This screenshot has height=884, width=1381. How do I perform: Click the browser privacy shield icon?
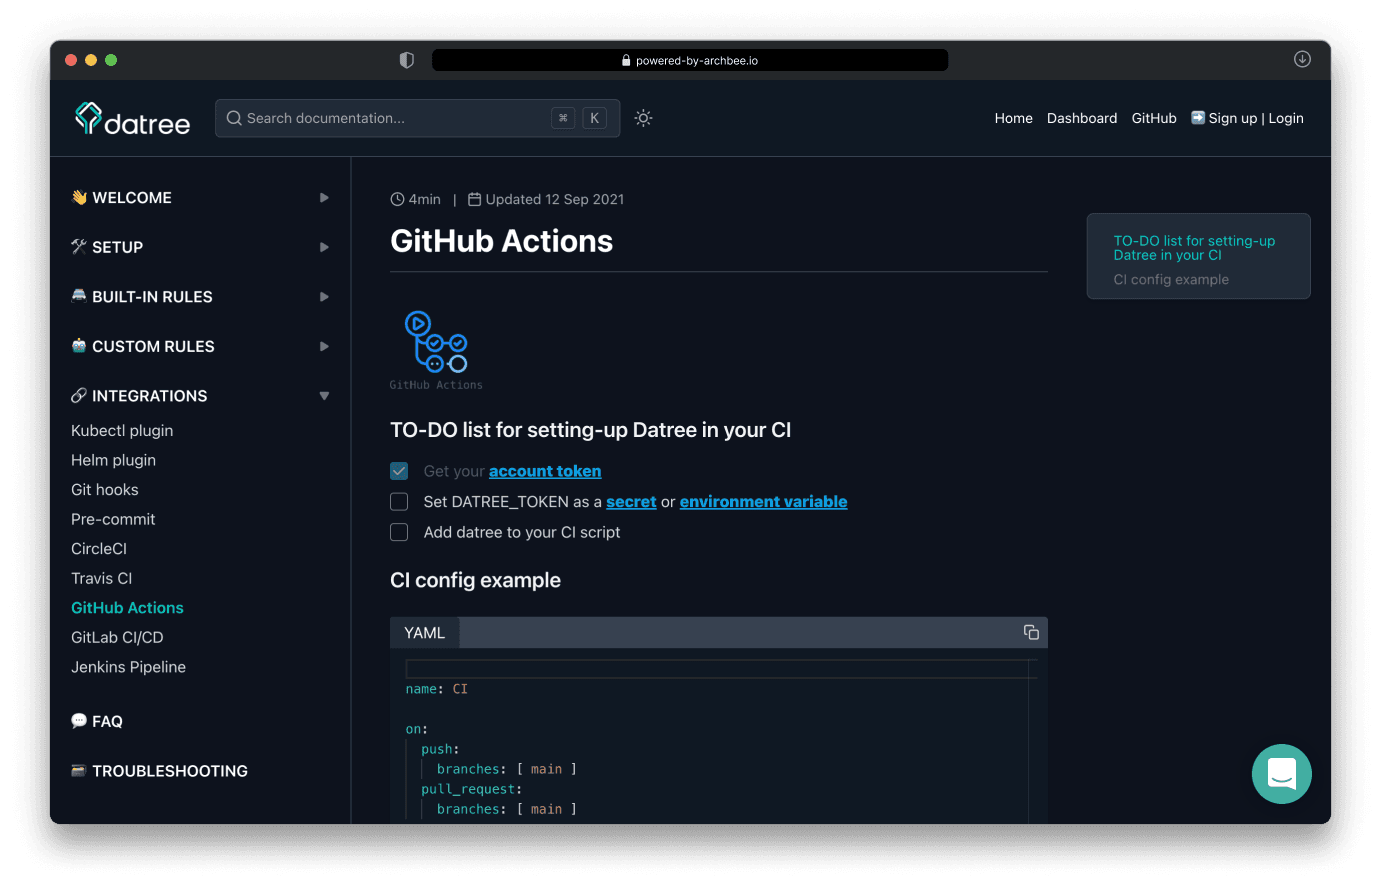406,60
